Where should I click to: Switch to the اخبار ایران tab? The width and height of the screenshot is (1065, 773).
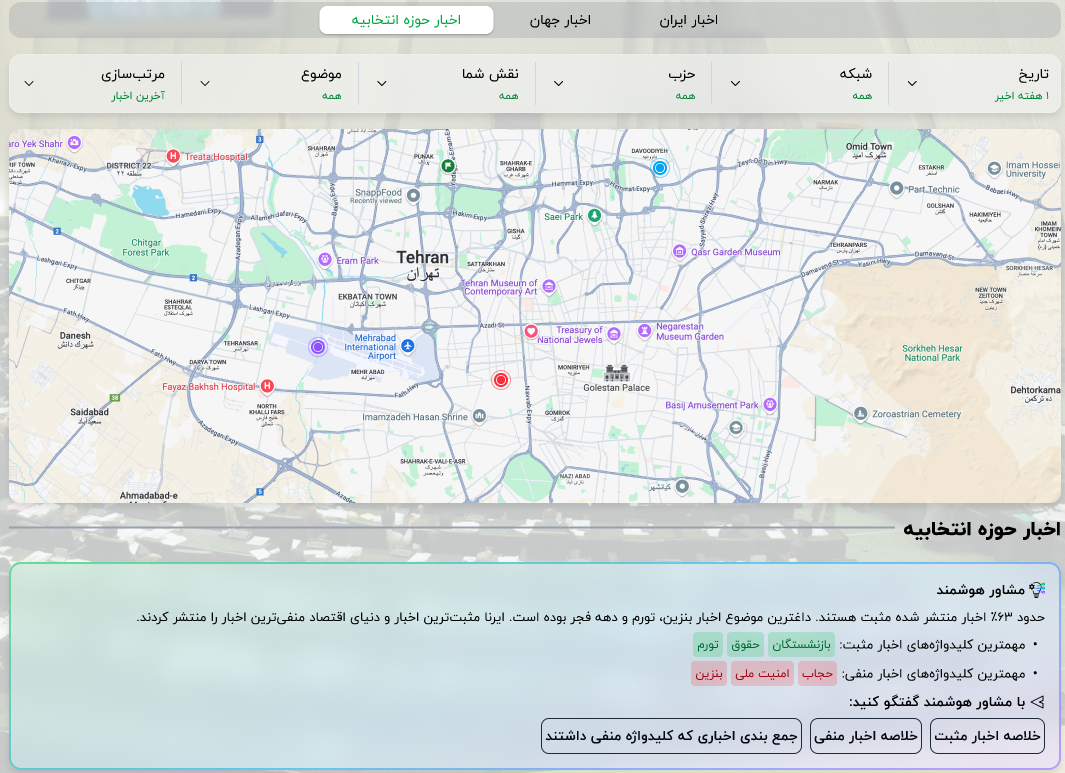point(689,20)
